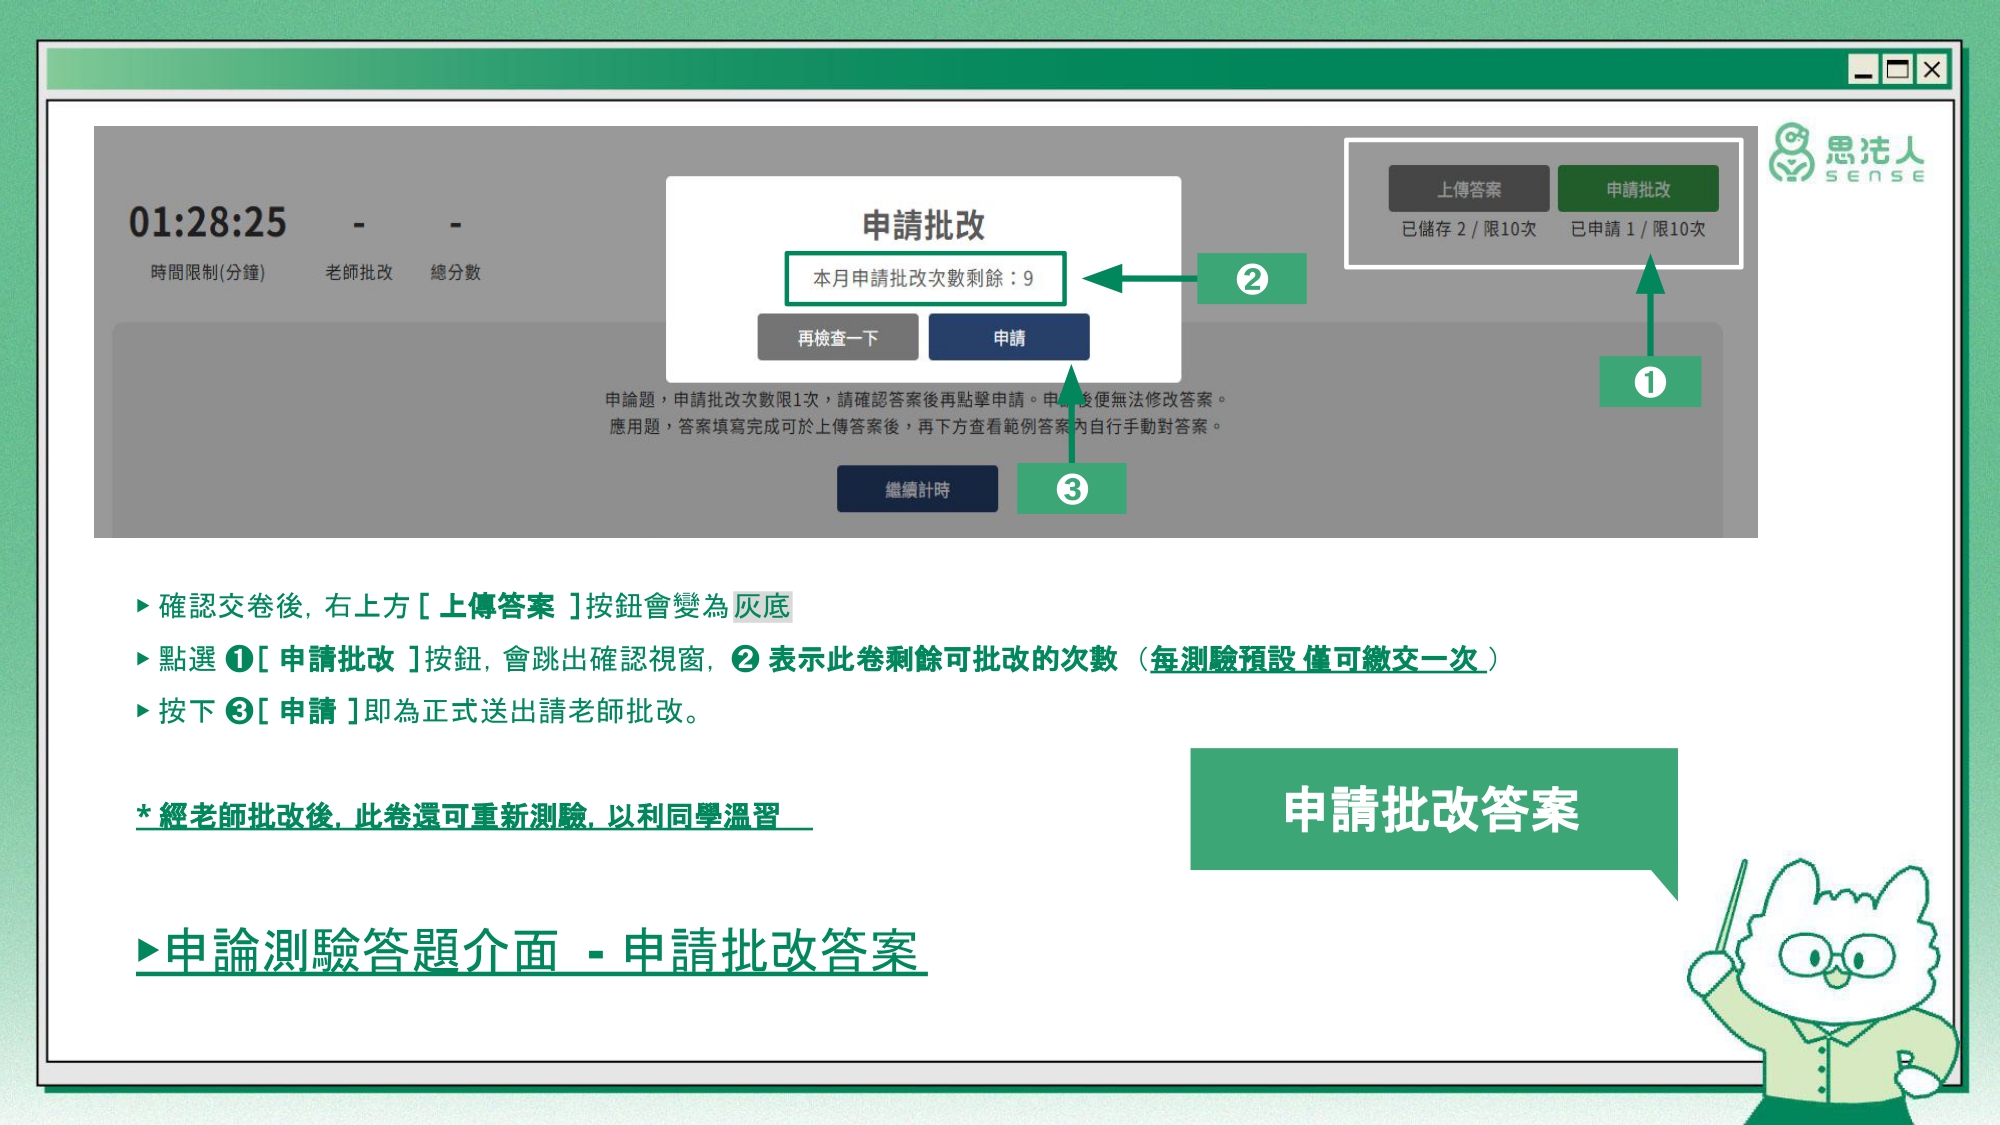This screenshot has width=2000, height=1125.
Task: Click the 申請 confirm button in dialog
Action: tap(1008, 338)
